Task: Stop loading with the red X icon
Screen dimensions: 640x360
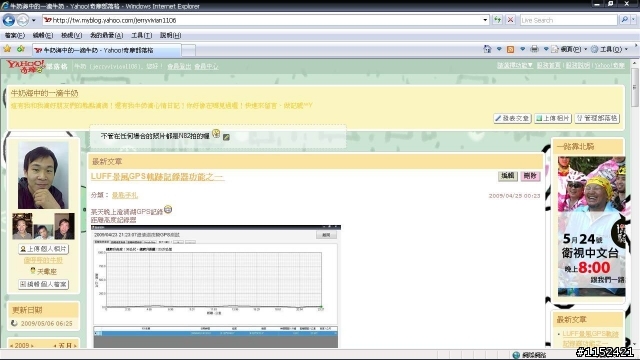Action: coord(510,20)
